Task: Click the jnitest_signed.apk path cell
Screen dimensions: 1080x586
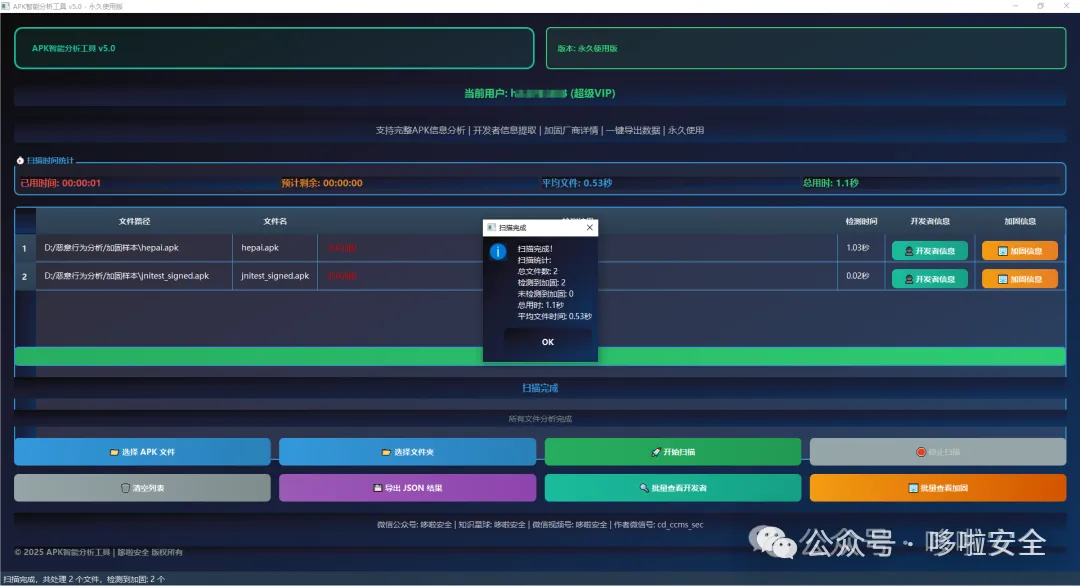Action: coord(134,276)
